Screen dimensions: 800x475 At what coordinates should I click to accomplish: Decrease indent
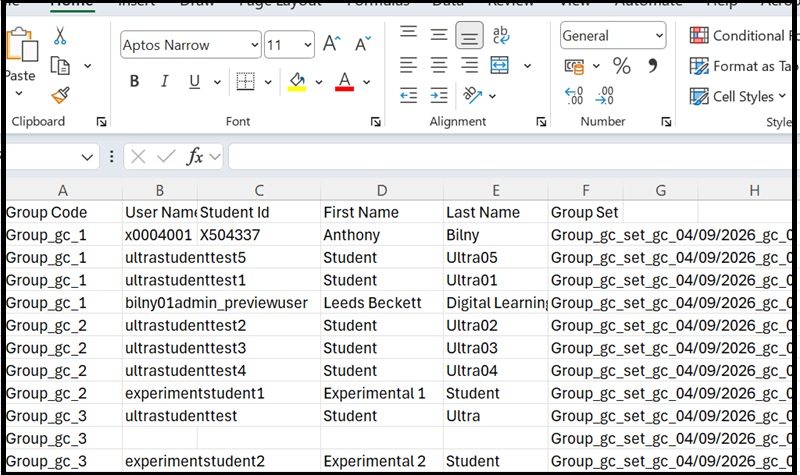coord(408,95)
